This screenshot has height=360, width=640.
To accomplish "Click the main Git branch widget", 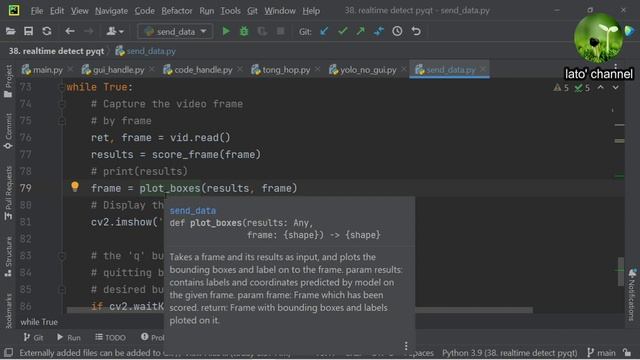I will (601, 353).
